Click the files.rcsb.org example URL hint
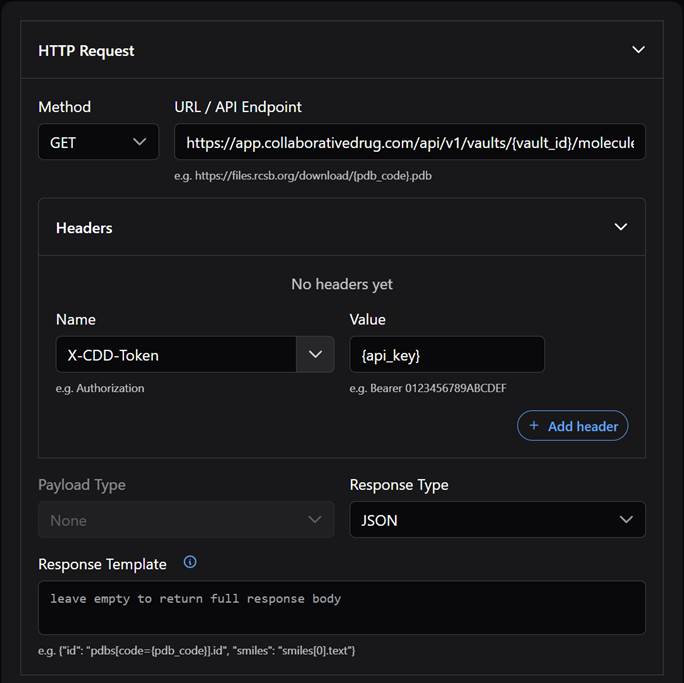 coord(303,176)
